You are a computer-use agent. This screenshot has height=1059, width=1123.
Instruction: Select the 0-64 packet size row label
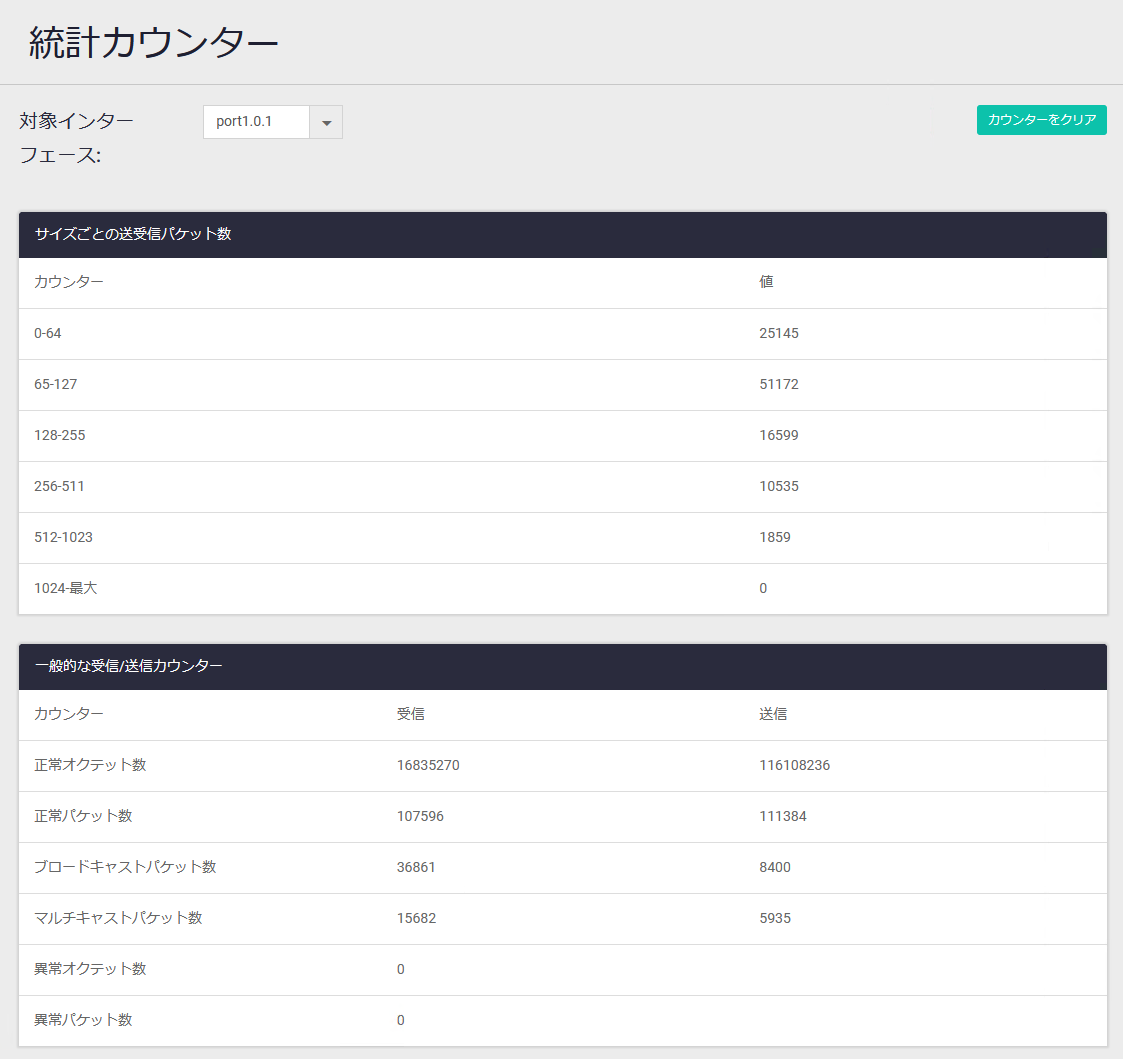(x=48, y=333)
